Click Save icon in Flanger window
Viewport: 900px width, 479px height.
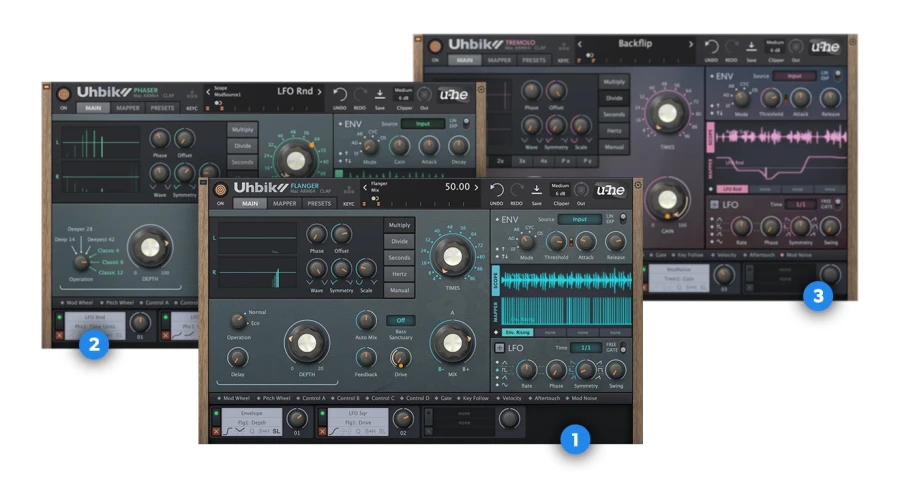pos(536,189)
